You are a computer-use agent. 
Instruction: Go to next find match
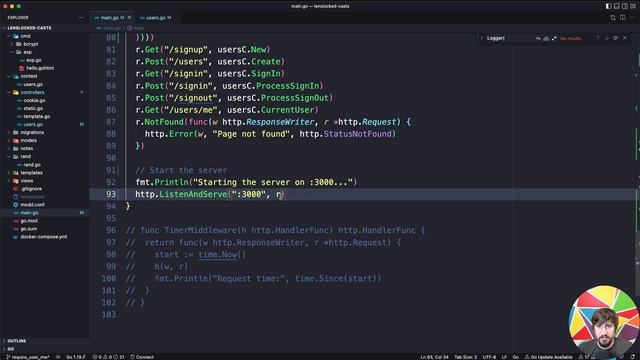[607, 38]
